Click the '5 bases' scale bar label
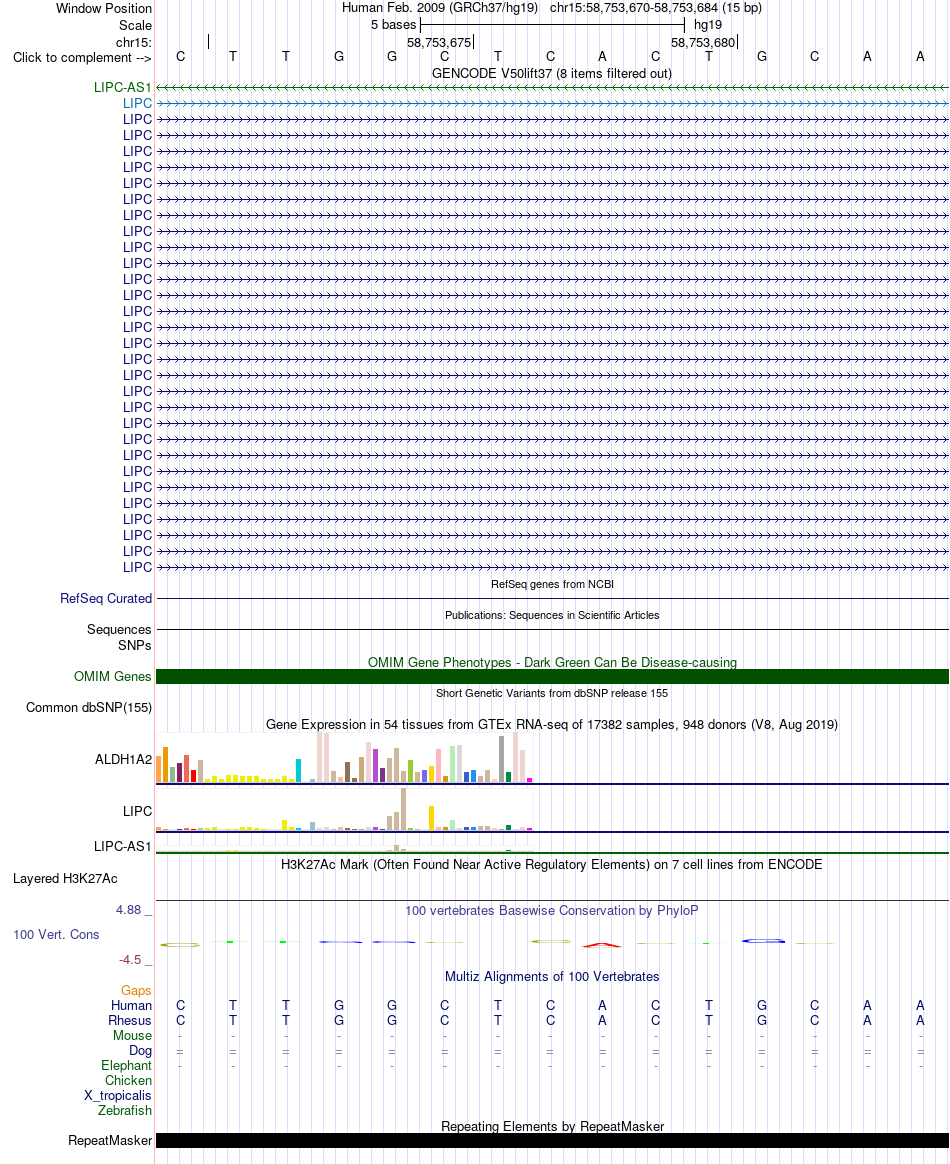The image size is (950, 1164). (393, 25)
